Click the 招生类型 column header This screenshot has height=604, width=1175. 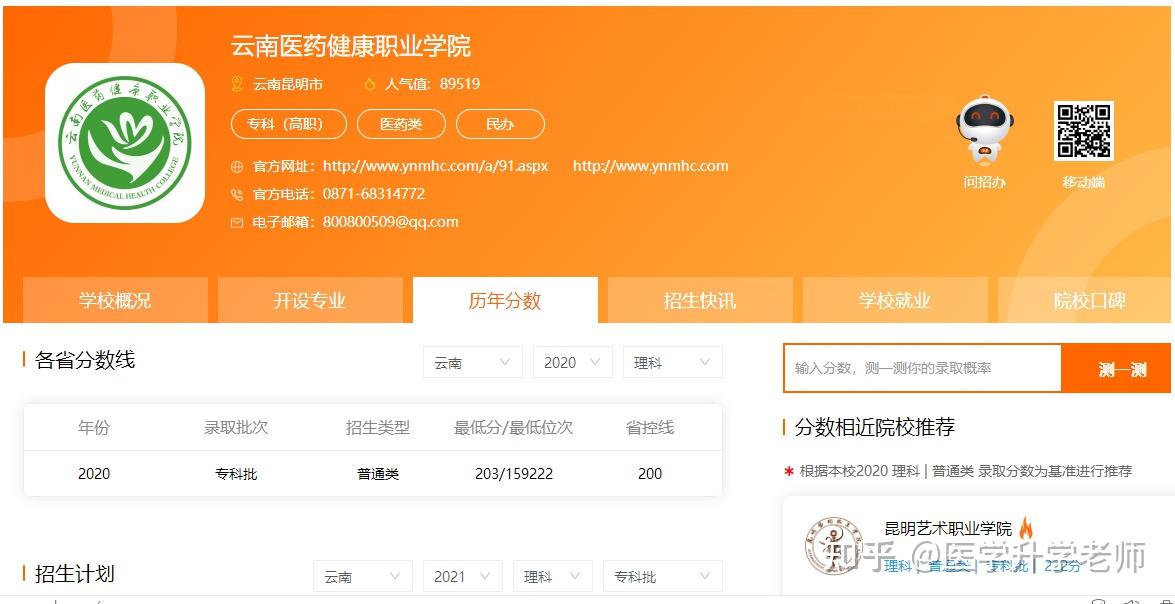378,428
